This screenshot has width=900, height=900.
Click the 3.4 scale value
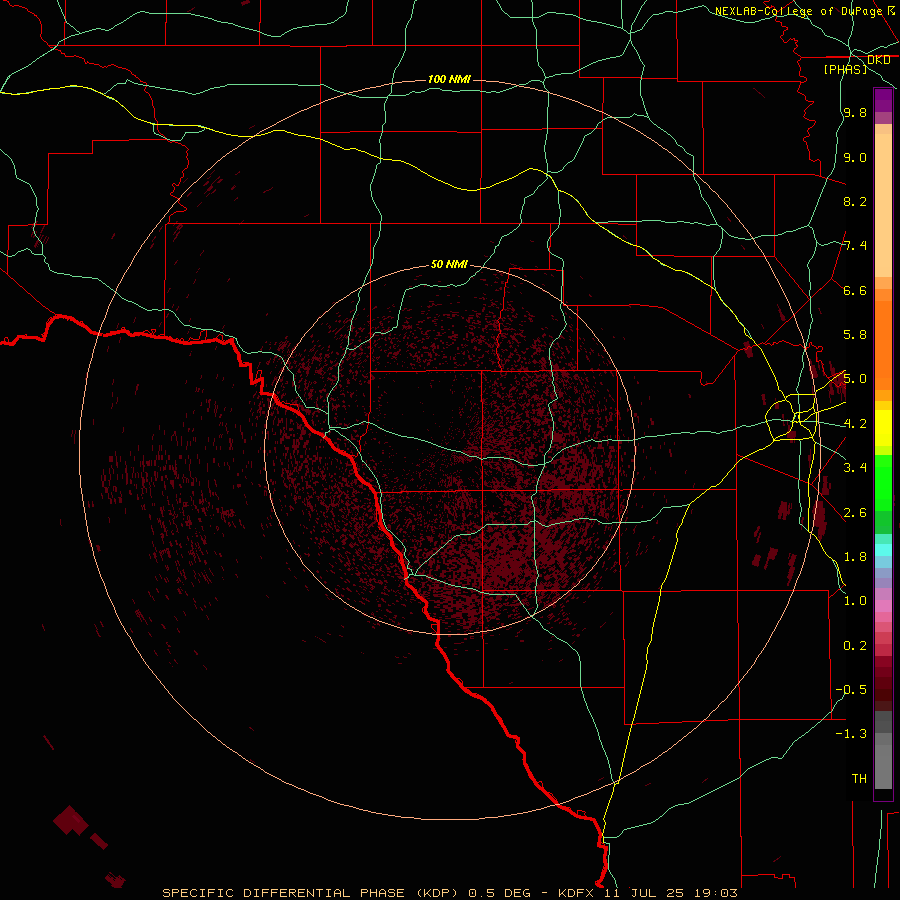click(x=855, y=468)
